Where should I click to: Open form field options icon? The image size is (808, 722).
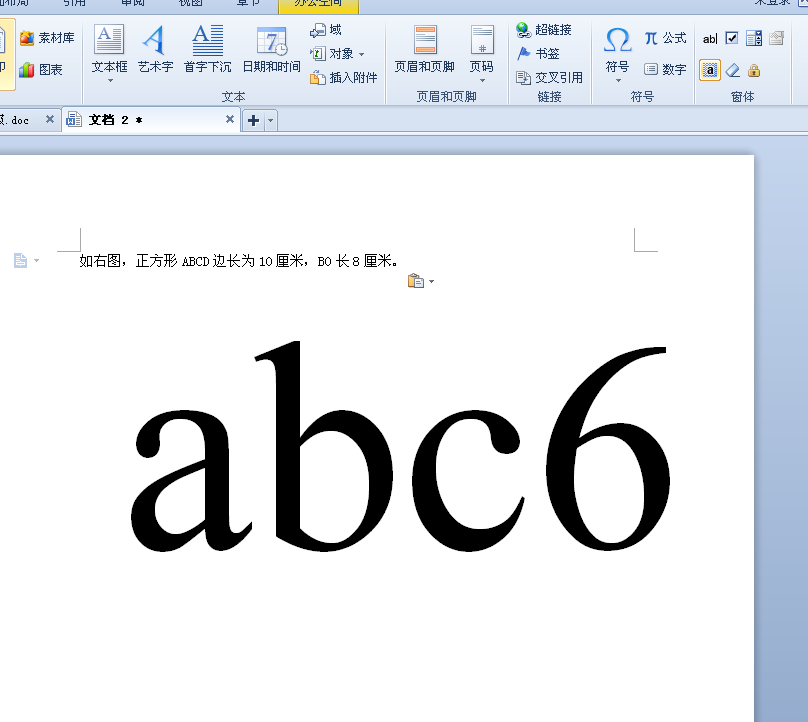777,38
